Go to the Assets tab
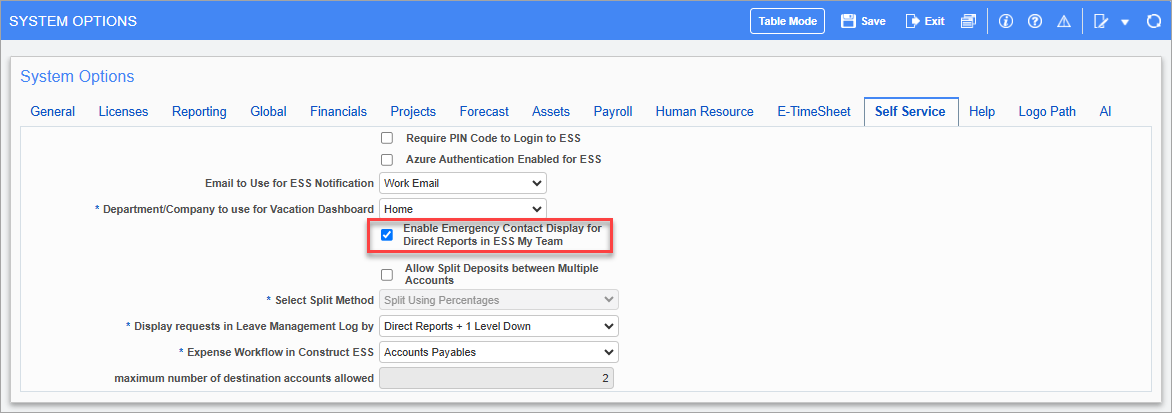The width and height of the screenshot is (1172, 413). point(551,111)
